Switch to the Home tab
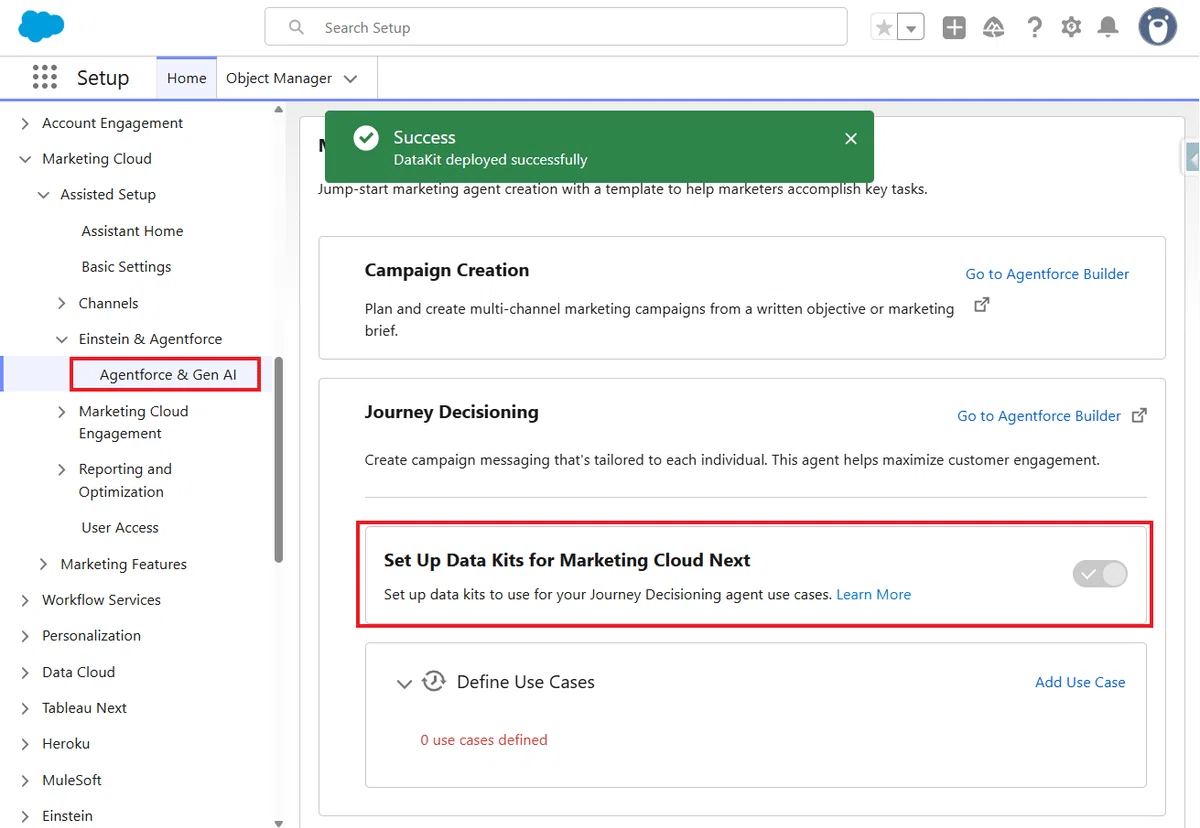This screenshot has width=1200, height=828. click(187, 78)
